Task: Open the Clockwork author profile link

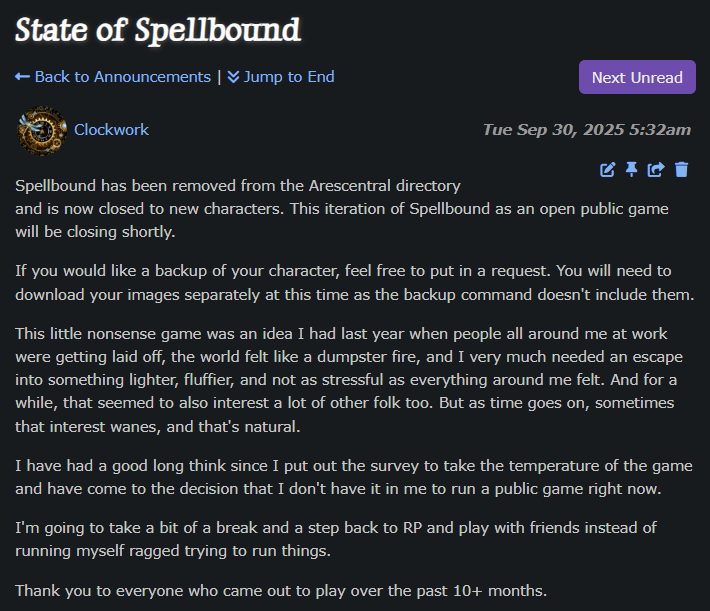Action: point(111,130)
